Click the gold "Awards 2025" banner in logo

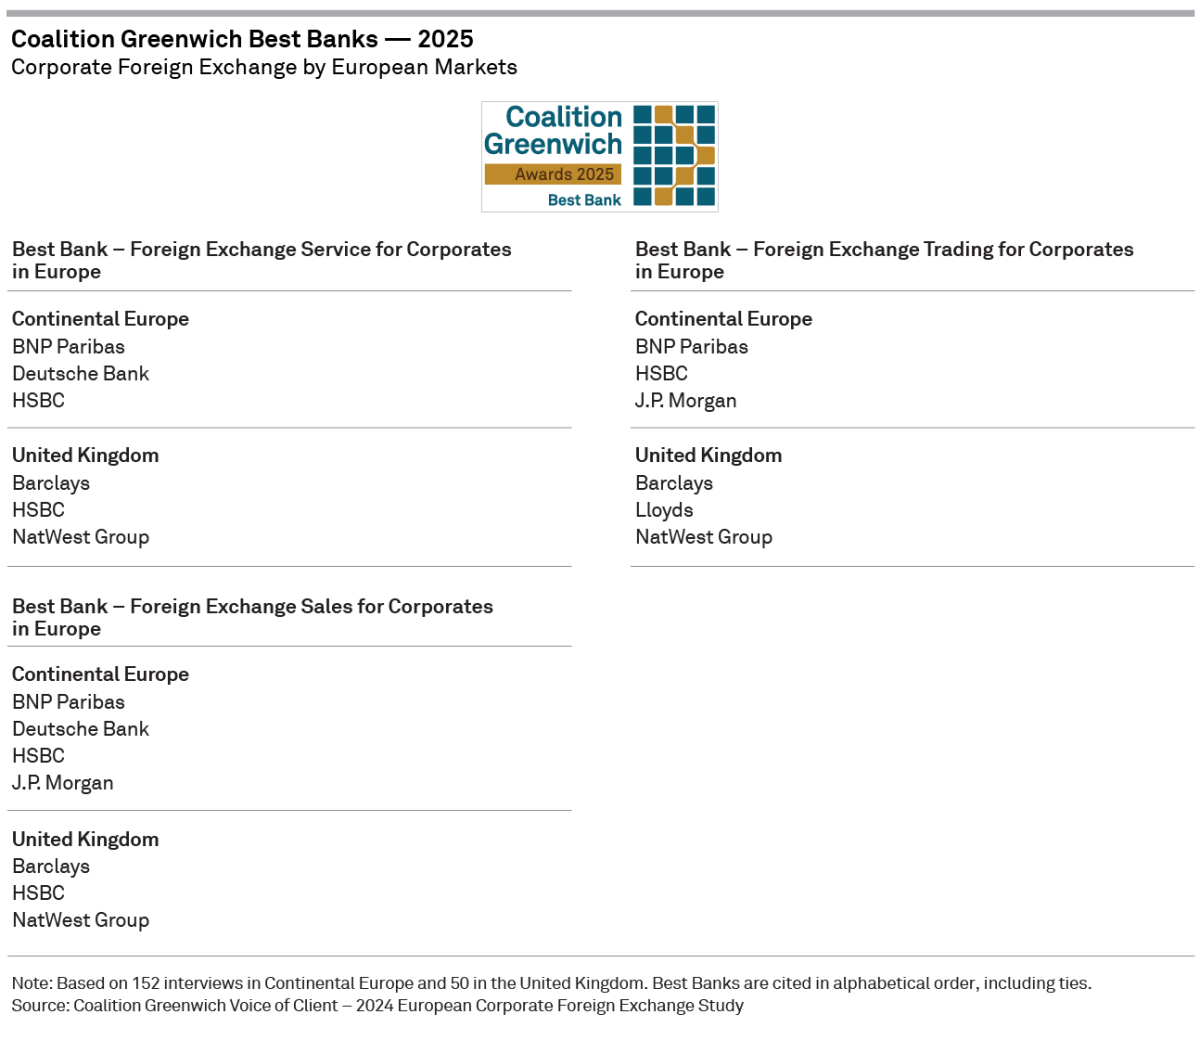[x=553, y=174]
